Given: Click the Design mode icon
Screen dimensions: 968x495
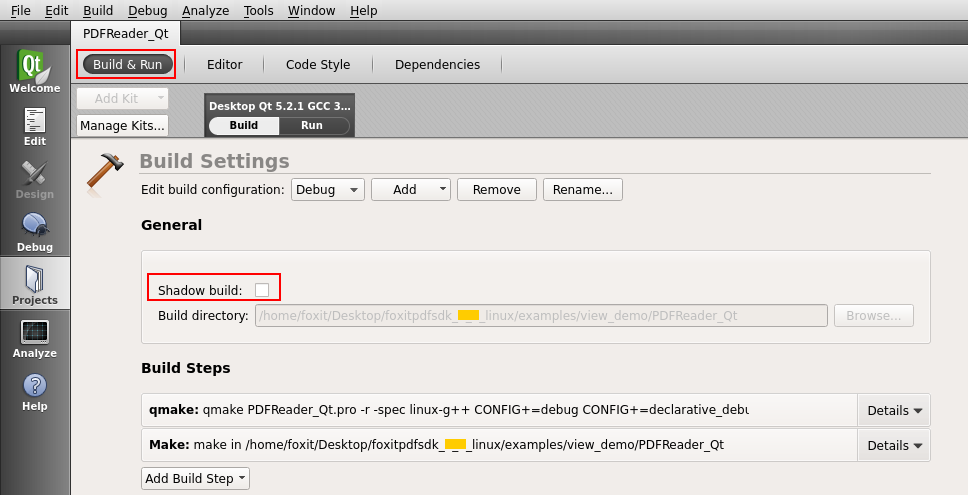Looking at the screenshot, I should click(x=35, y=179).
